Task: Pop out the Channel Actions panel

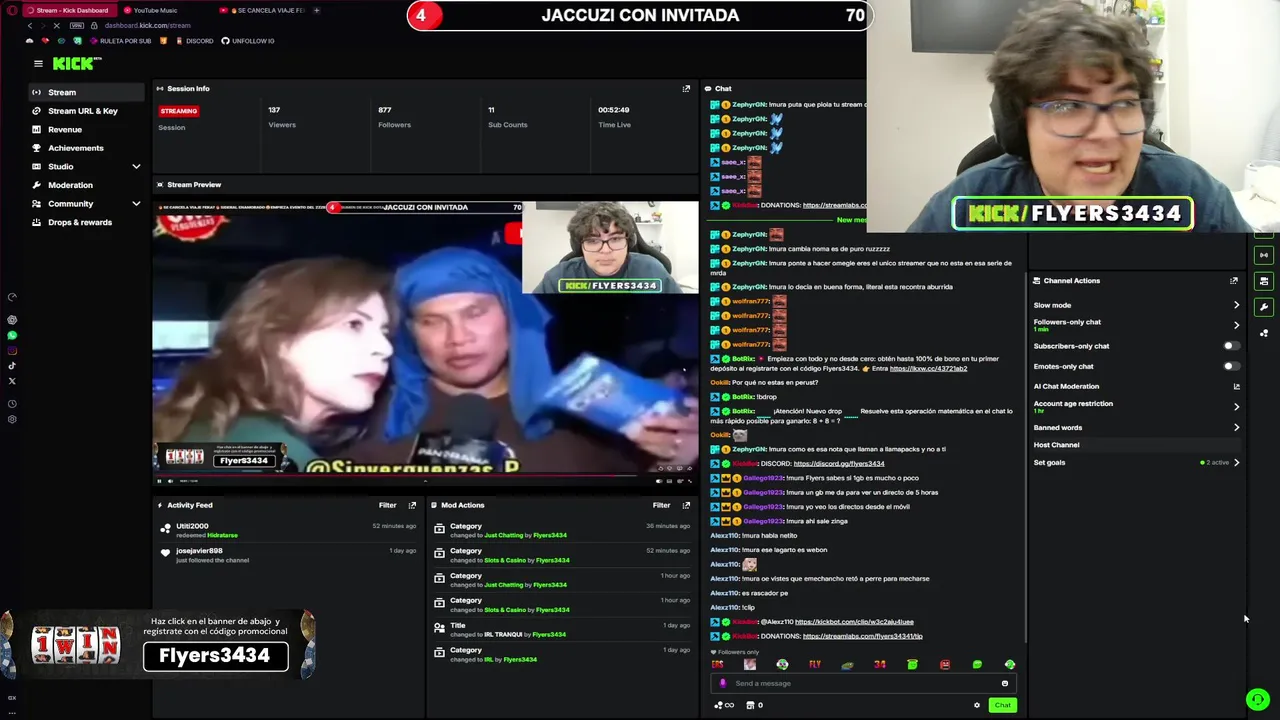Action: tap(1234, 281)
